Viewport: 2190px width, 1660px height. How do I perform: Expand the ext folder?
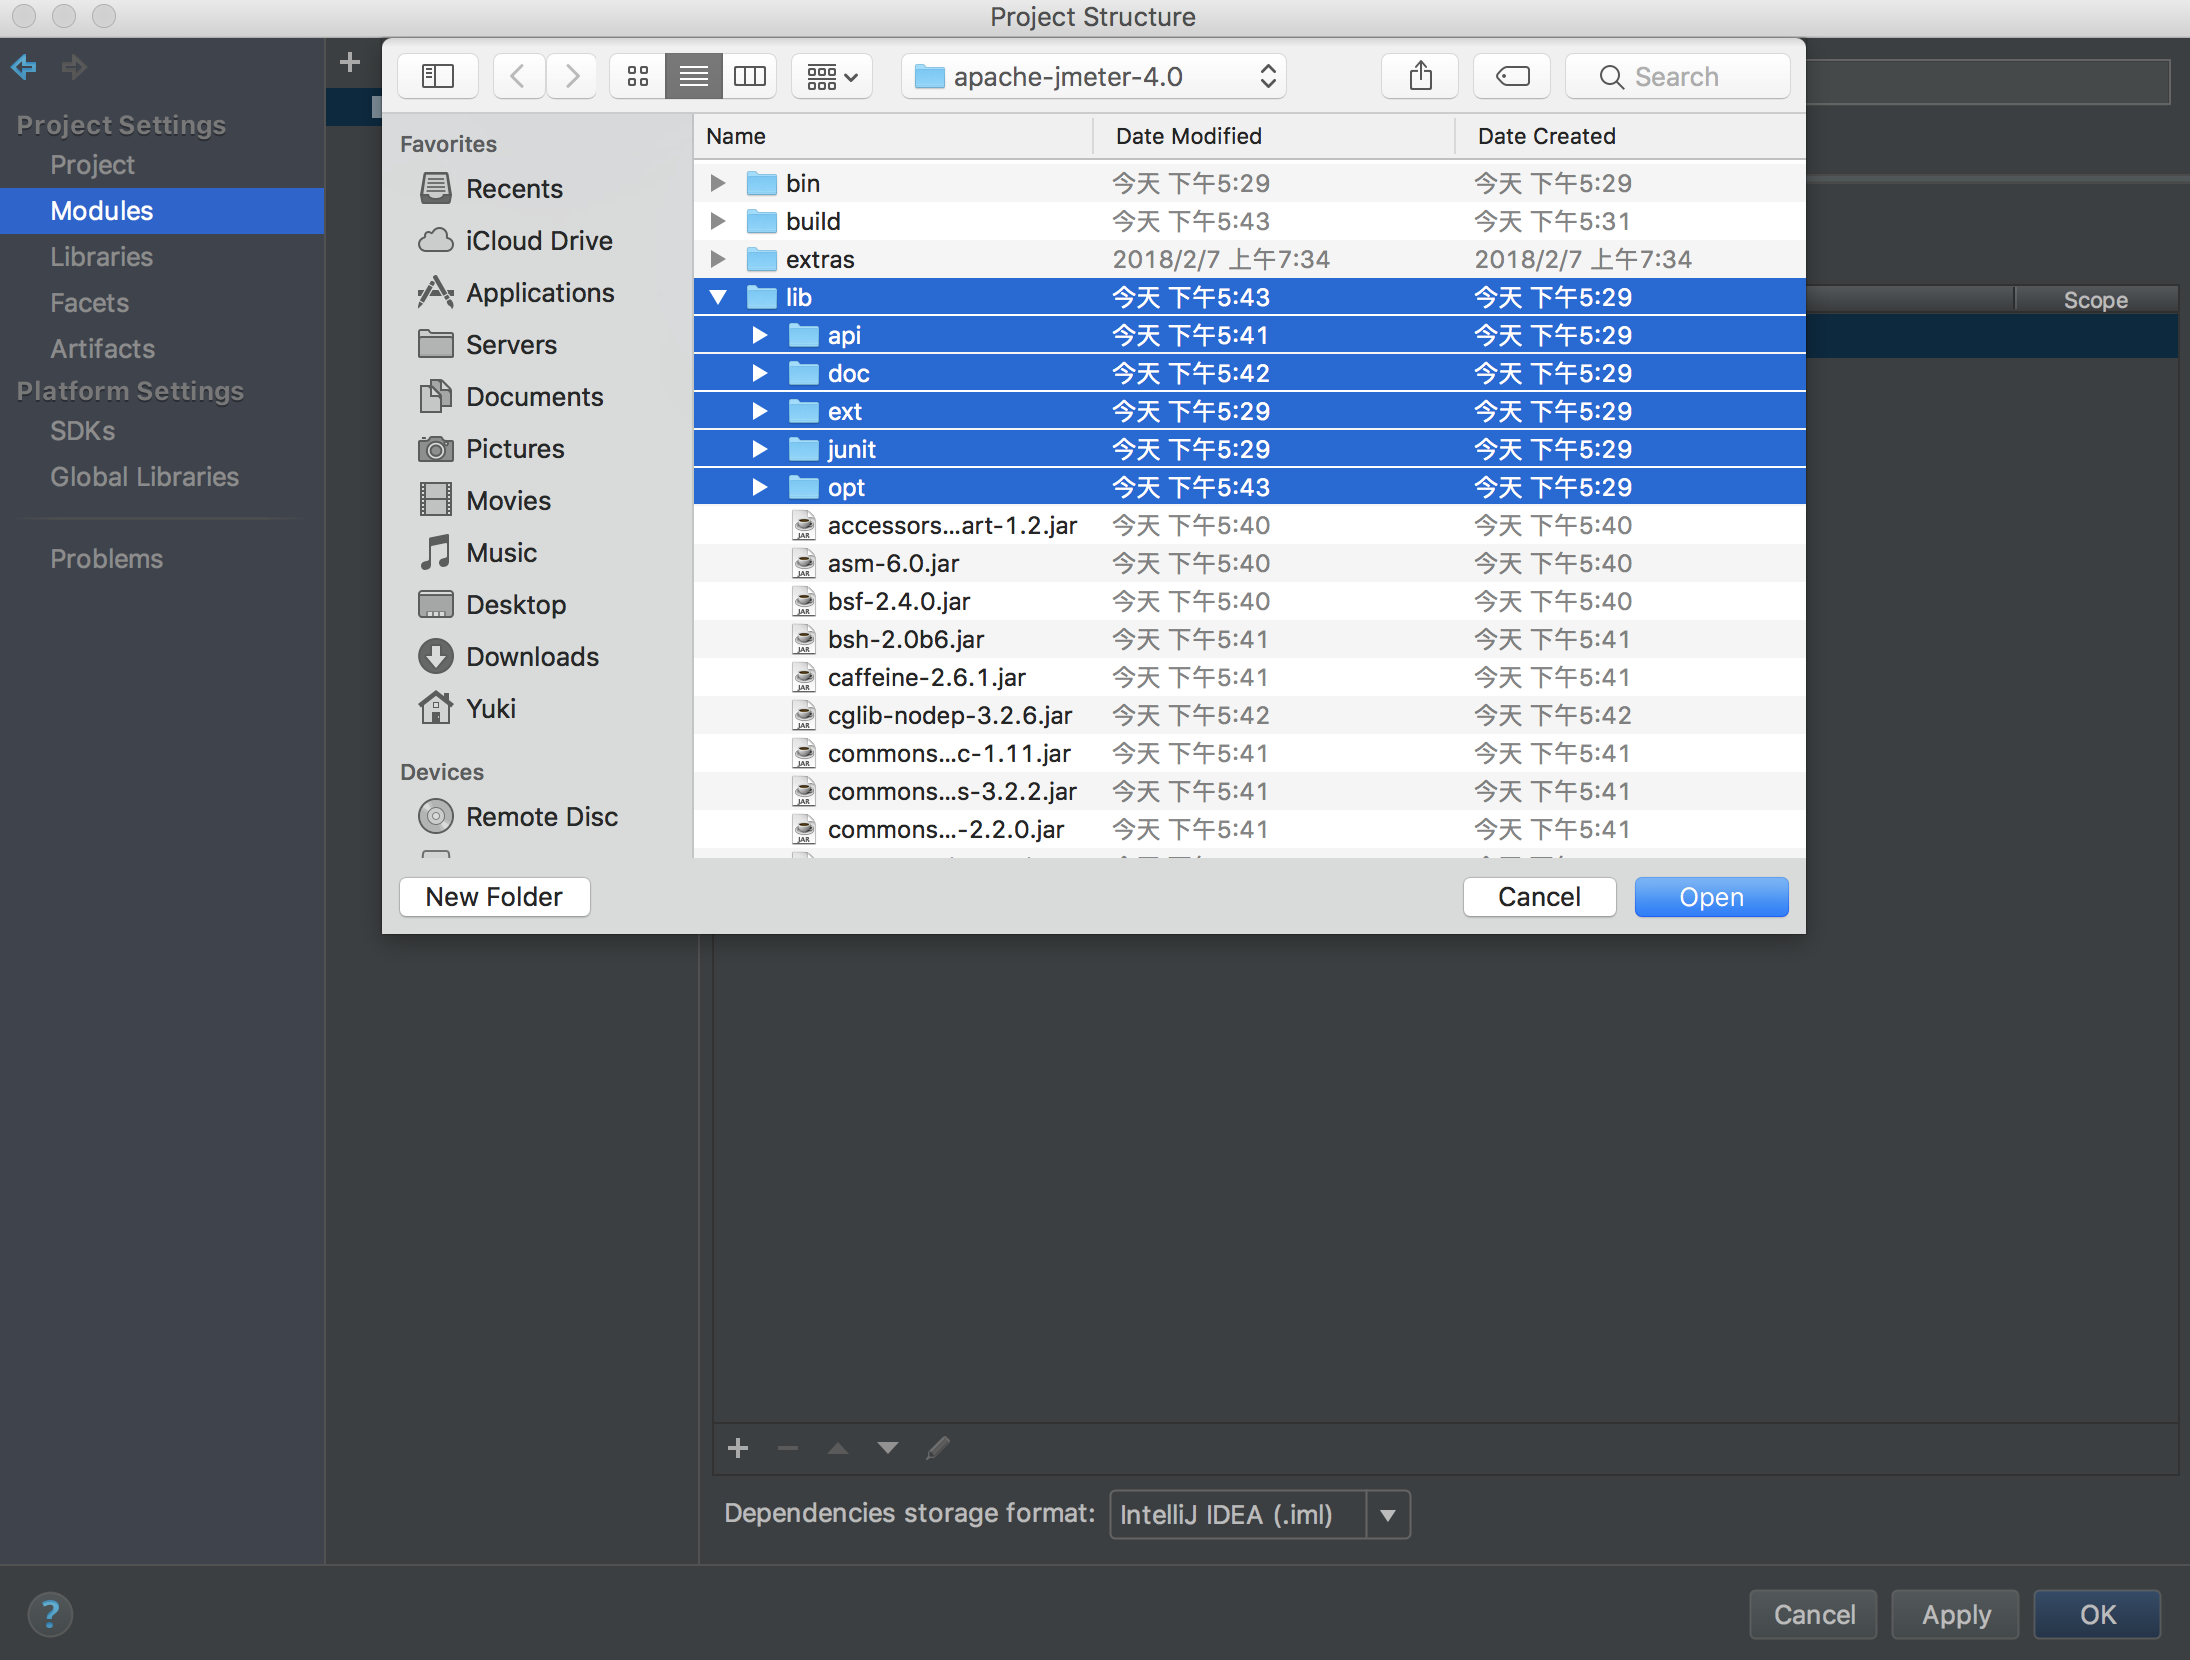coord(759,411)
